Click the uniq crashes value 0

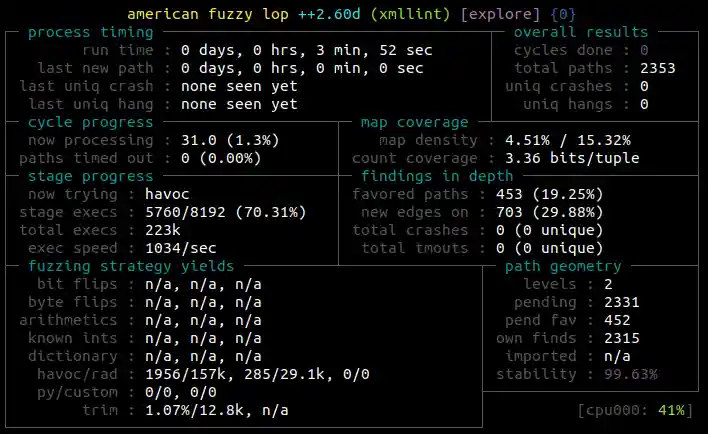pos(644,86)
